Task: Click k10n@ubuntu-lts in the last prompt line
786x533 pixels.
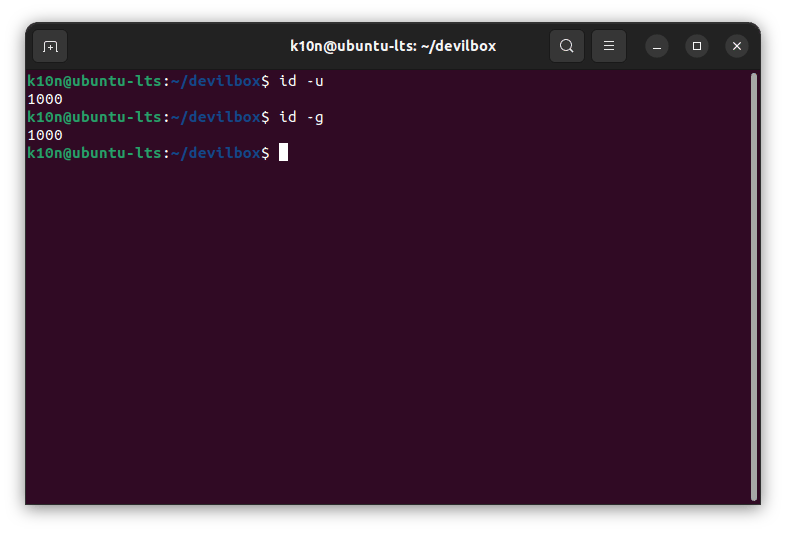Action: (94, 153)
